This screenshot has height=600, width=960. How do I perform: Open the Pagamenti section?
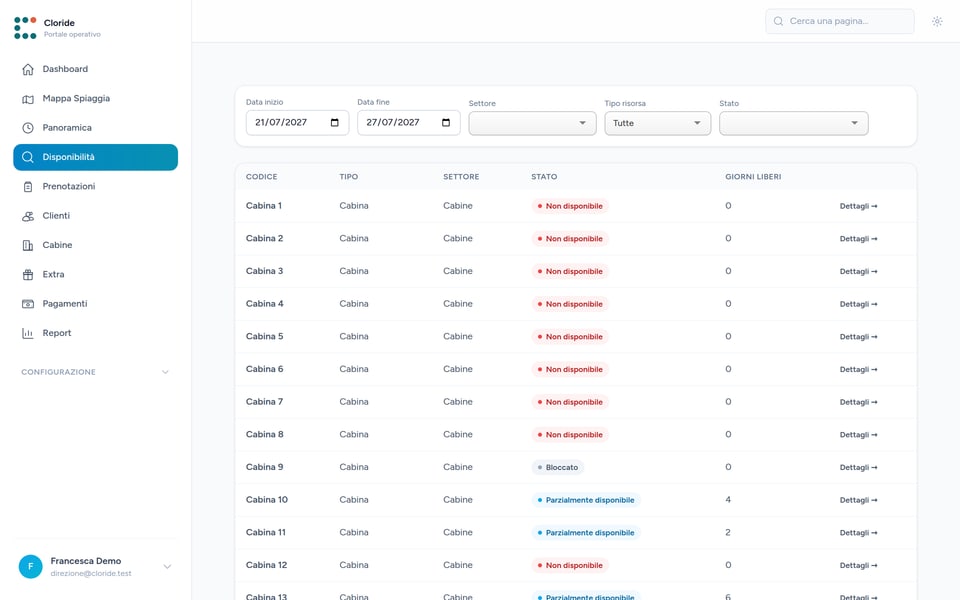click(x=96, y=304)
